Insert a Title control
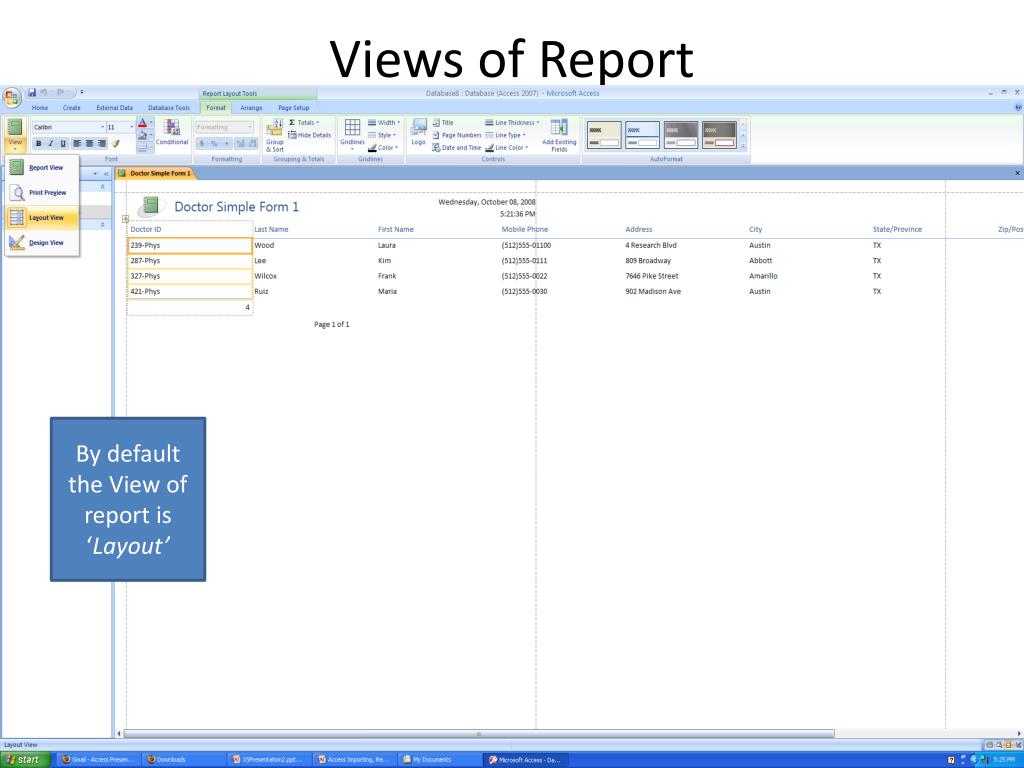1024x768 pixels. coord(443,123)
